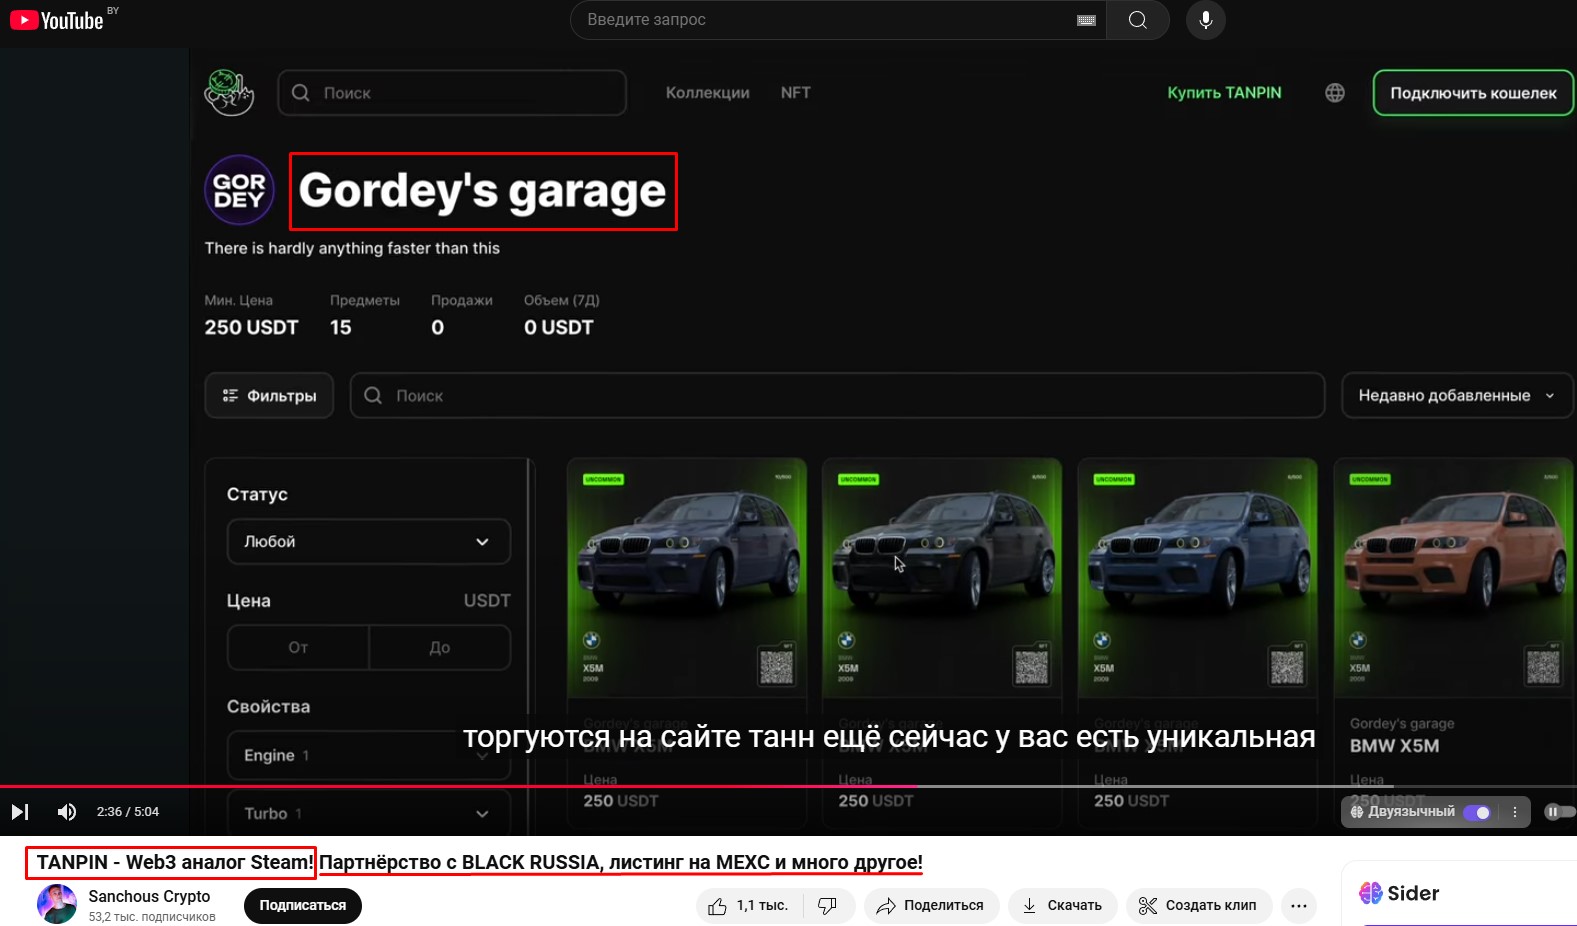Seek on the video progress bar
1577x926 pixels.
tap(788, 787)
